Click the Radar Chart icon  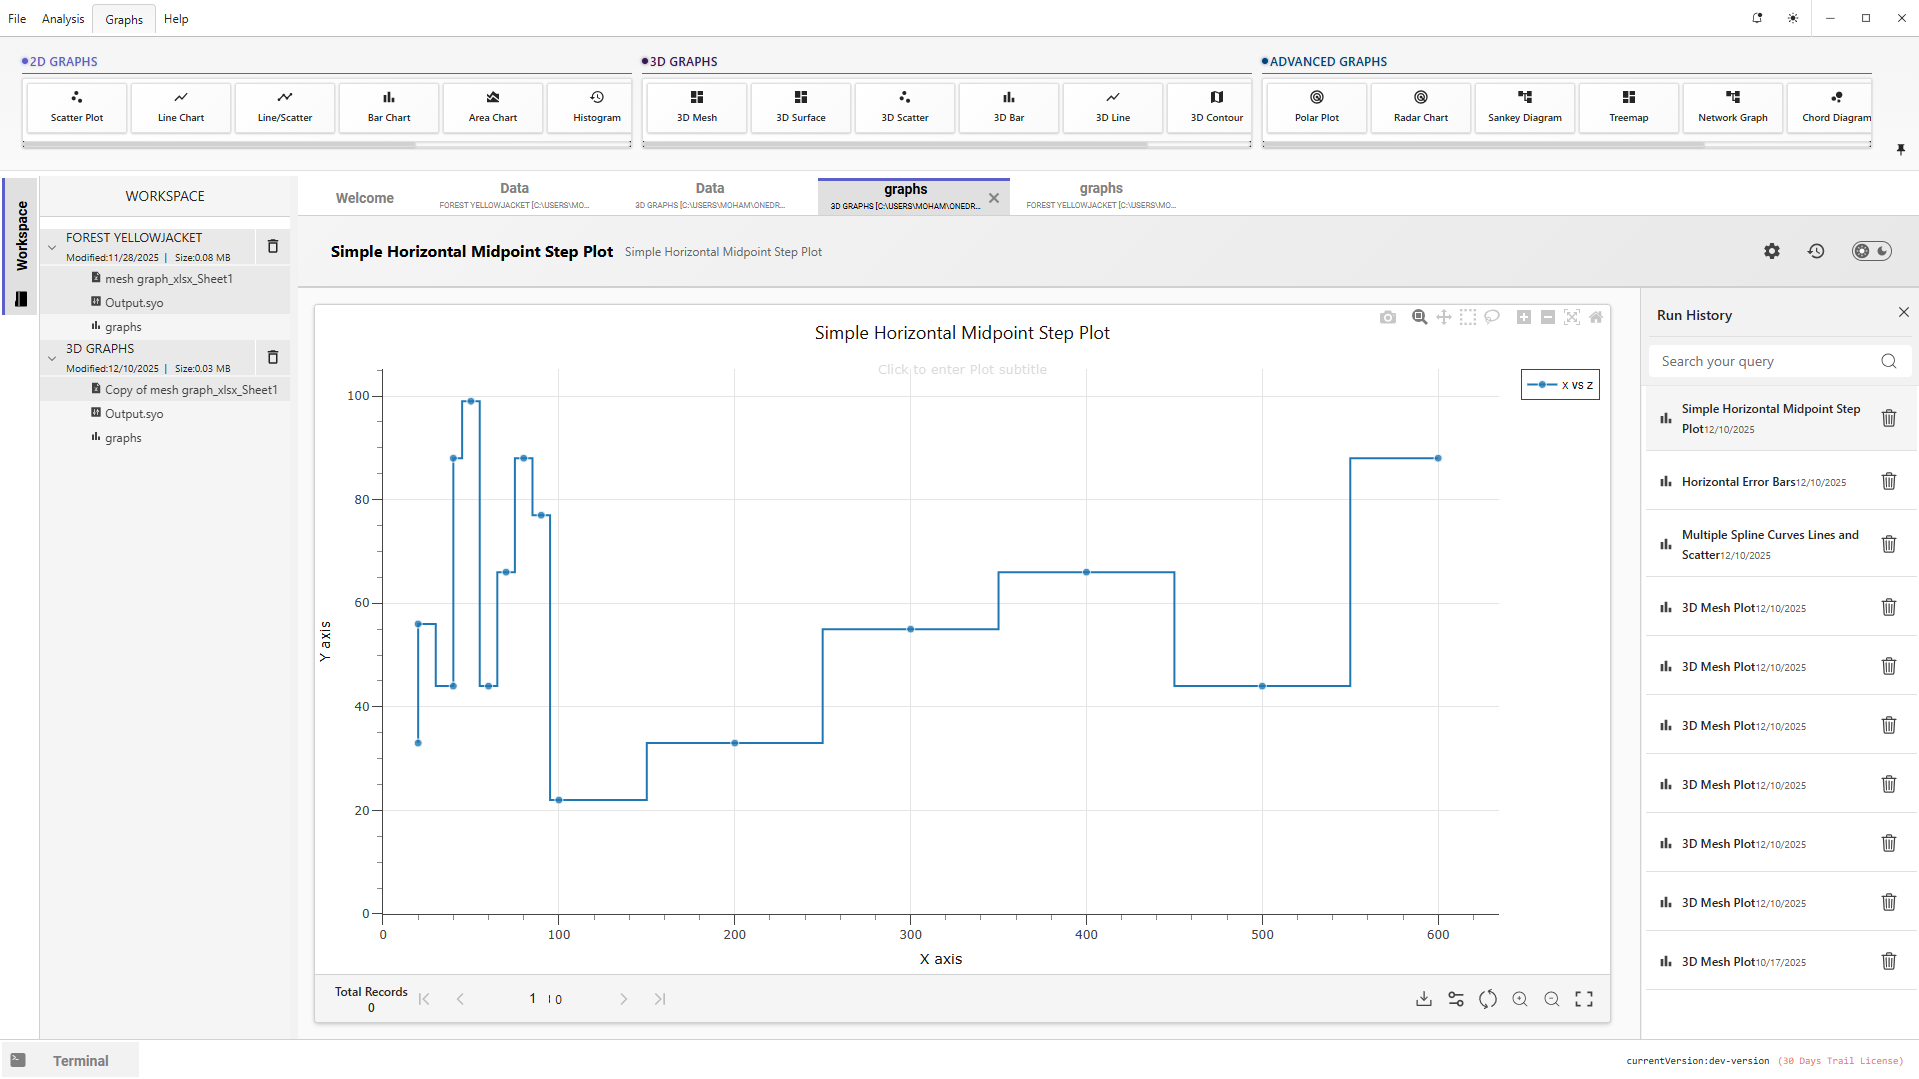pyautogui.click(x=1420, y=107)
